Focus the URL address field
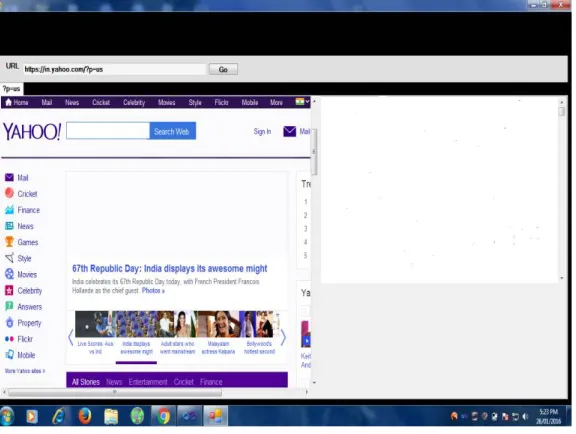 pyautogui.click(x=115, y=69)
